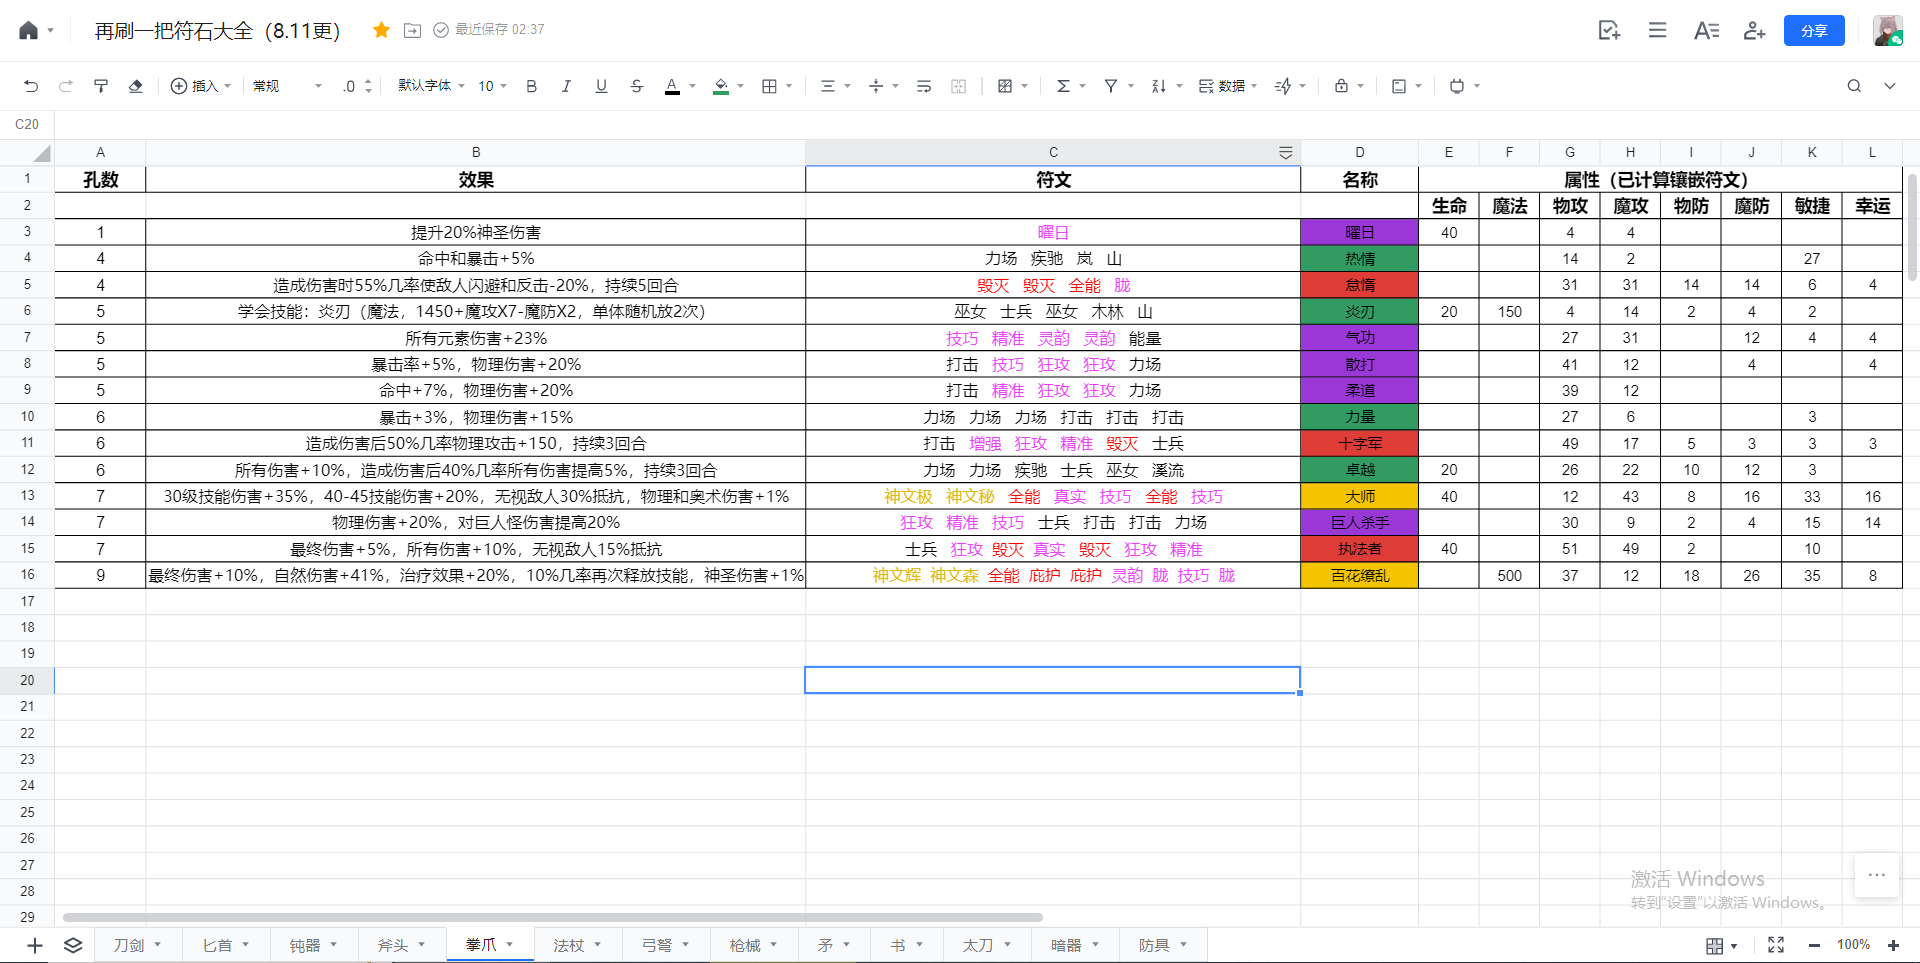This screenshot has height=963, width=1920.
Task: Switch to the 防具 sheet tab
Action: pyautogui.click(x=1163, y=945)
